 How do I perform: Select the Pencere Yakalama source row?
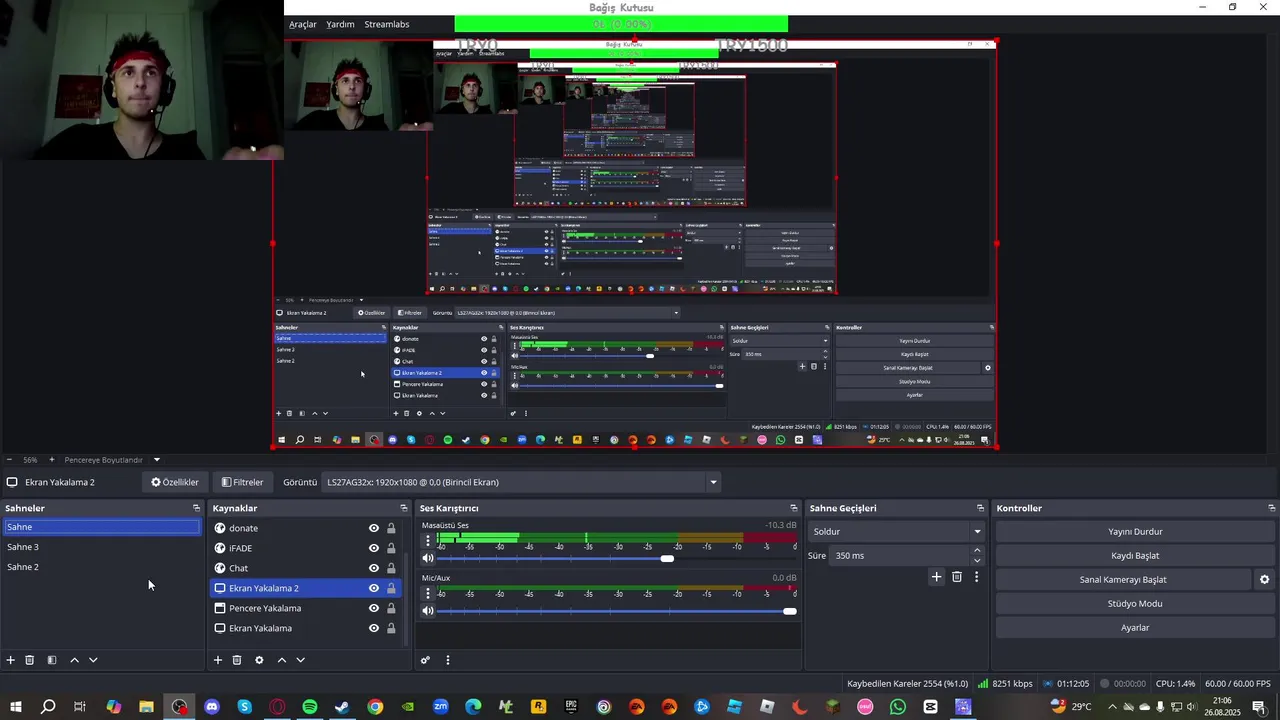coord(305,608)
